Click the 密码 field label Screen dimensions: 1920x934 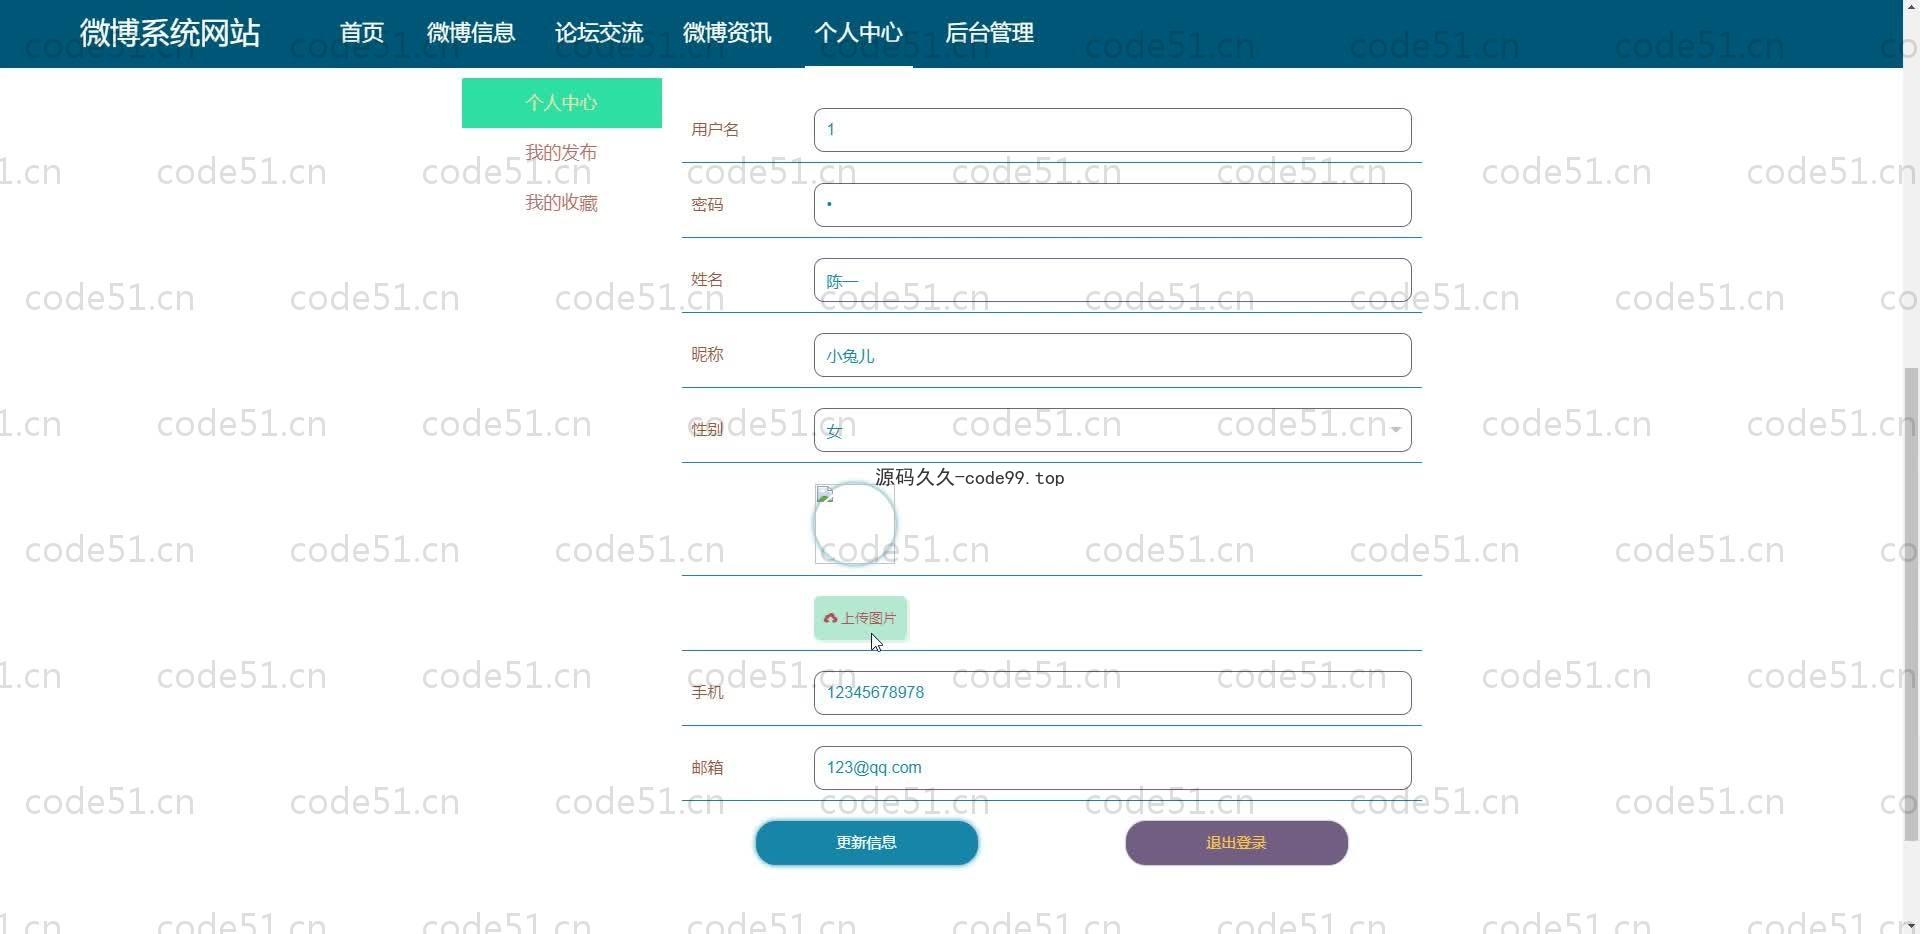click(707, 205)
